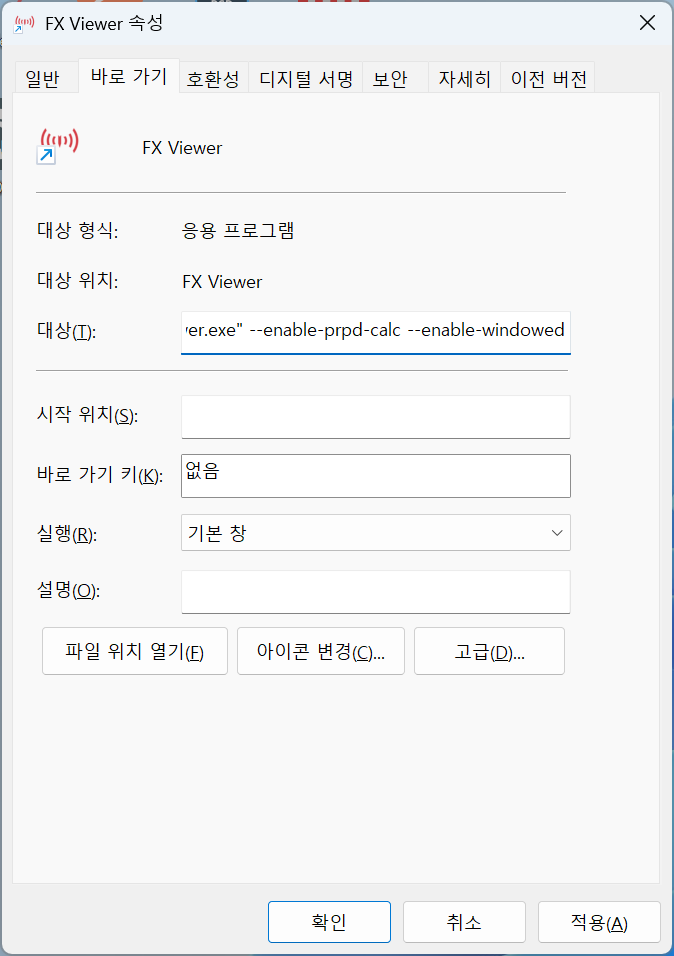
Task: Click the 대상 위치 value FX Viewer
Action: pyautogui.click(x=222, y=282)
